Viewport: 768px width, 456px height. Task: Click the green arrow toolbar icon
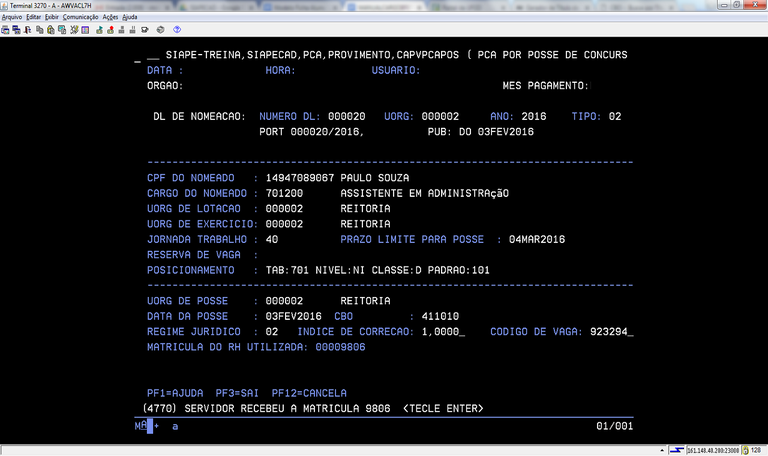coord(99,30)
